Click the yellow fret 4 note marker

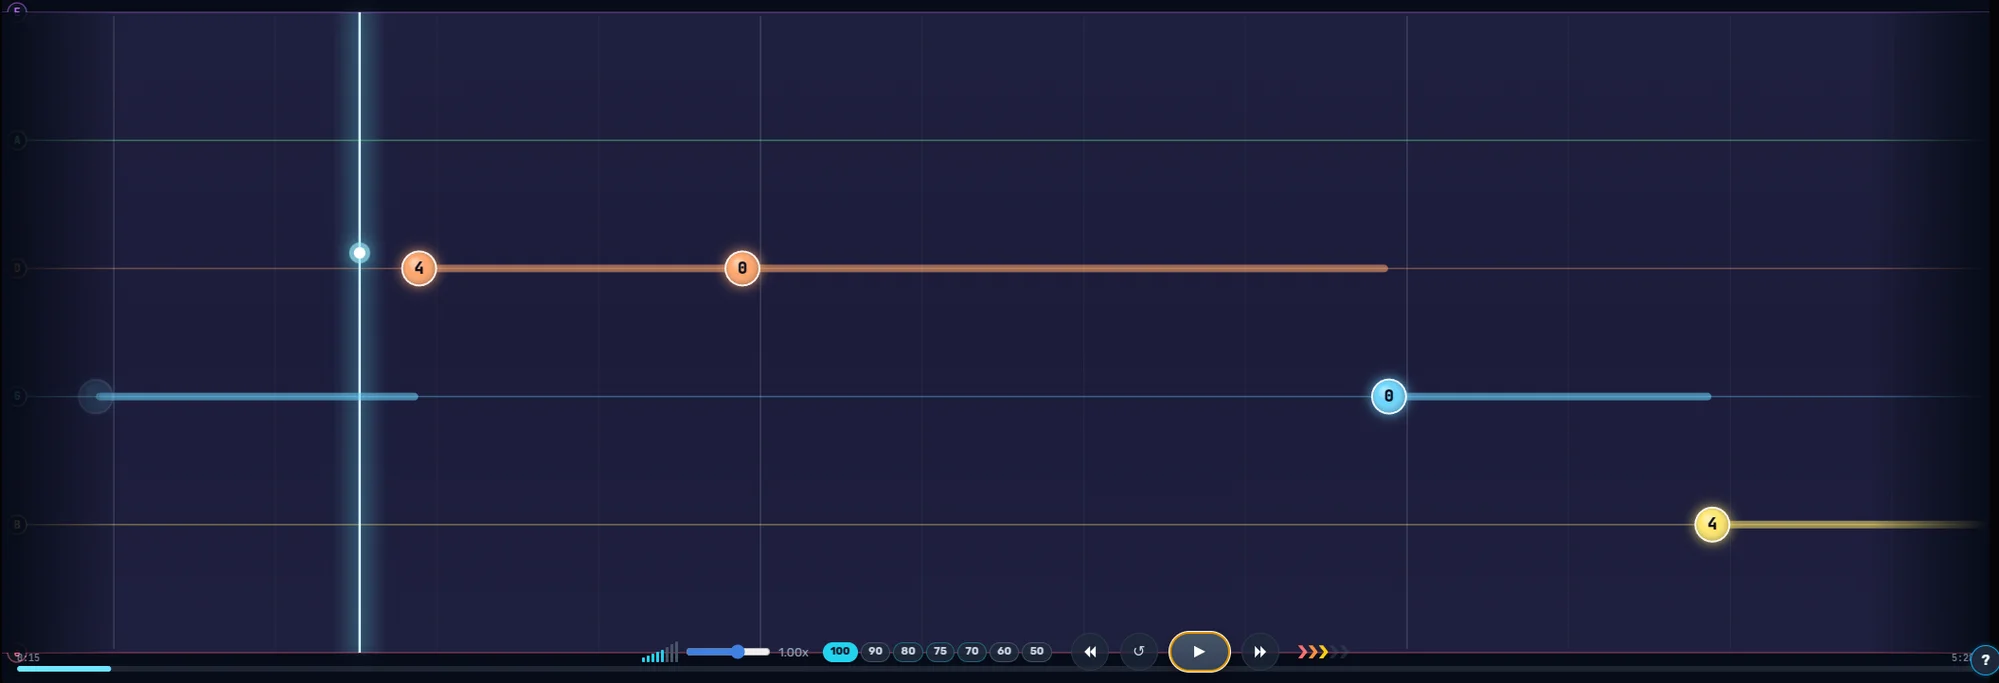[1712, 524]
